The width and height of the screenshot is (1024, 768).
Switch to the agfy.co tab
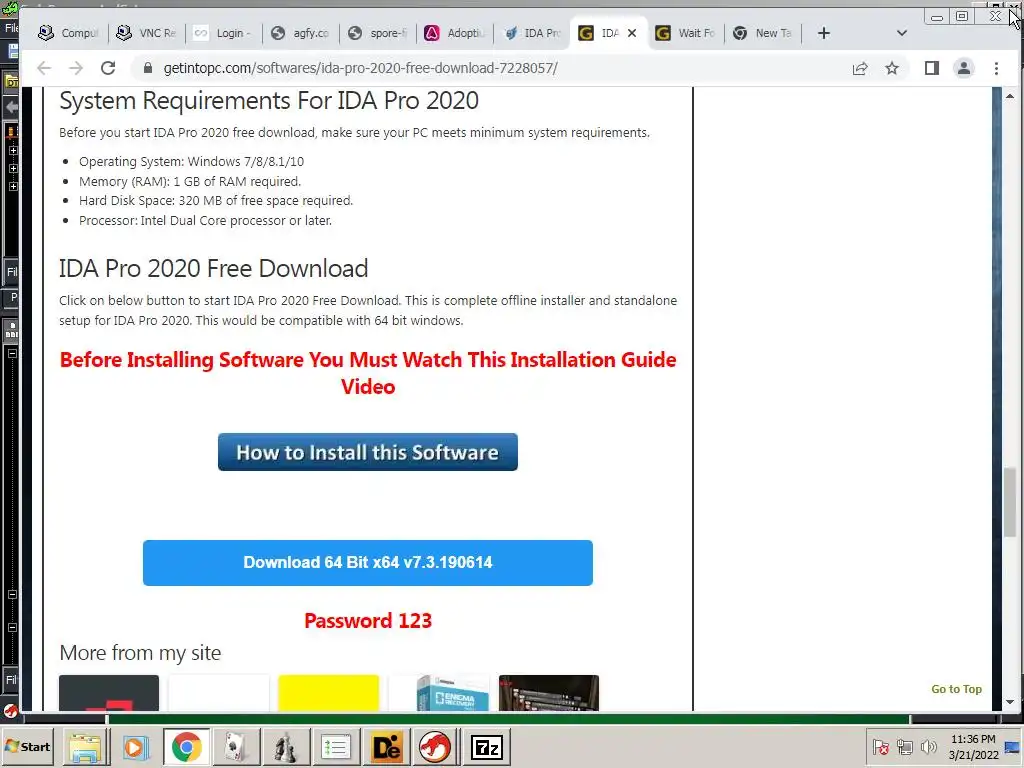pyautogui.click(x=300, y=33)
